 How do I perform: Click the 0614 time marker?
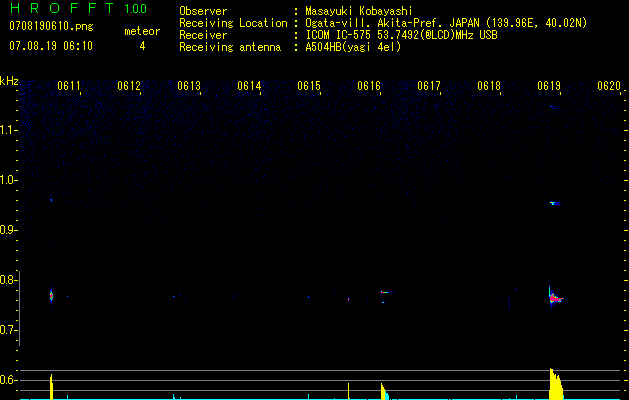tap(249, 86)
